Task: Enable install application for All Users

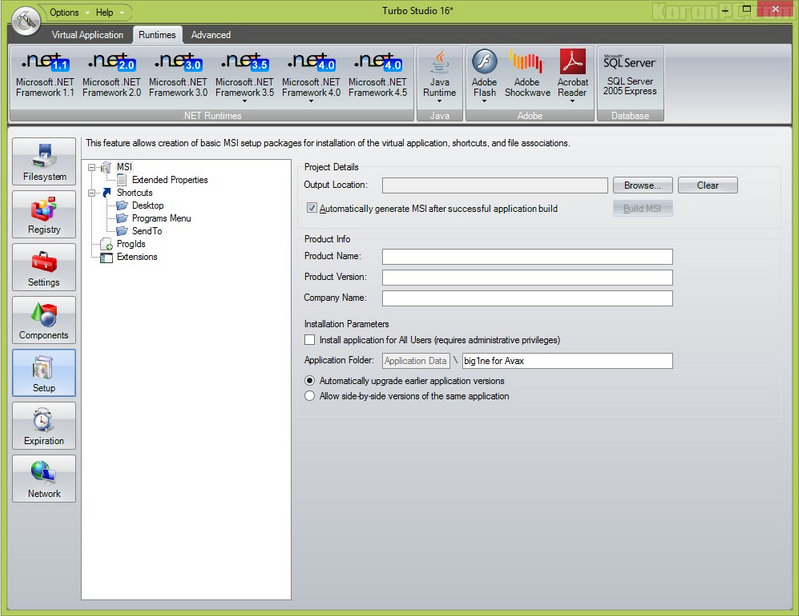Action: [310, 341]
